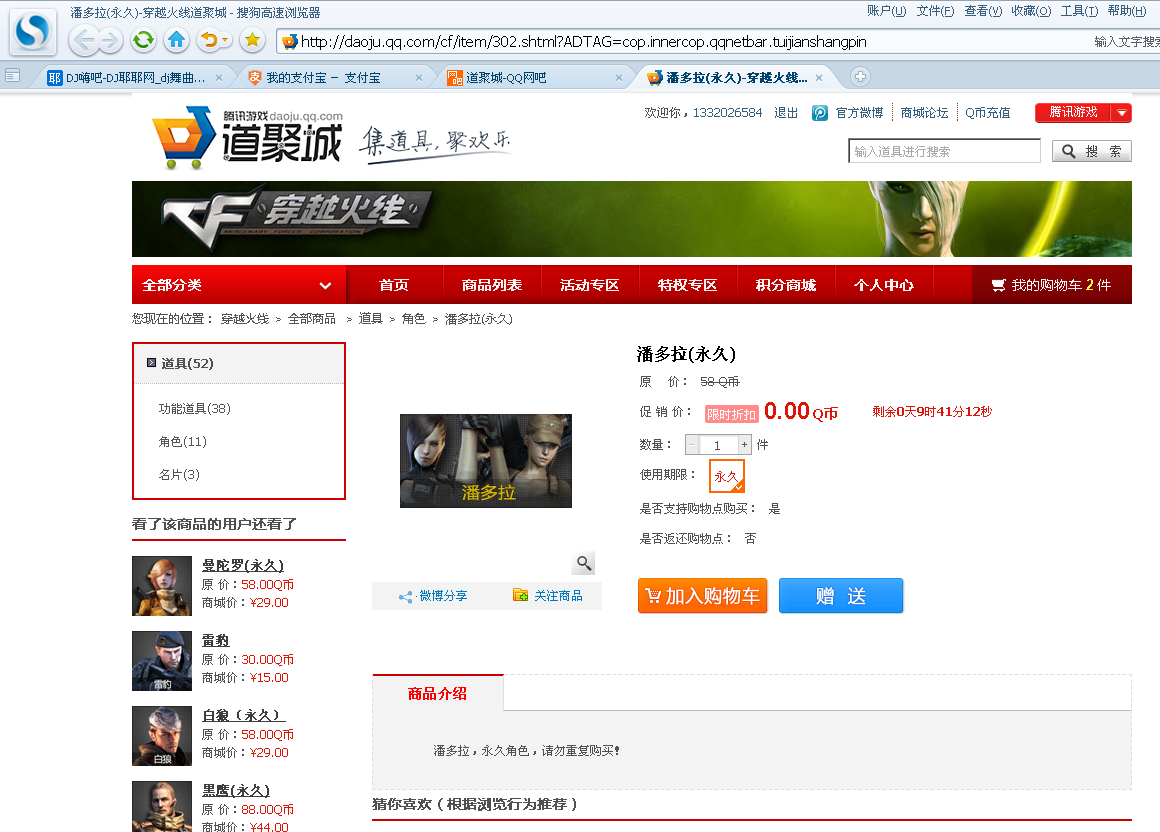Close the 我的支付宝 tab
The height and width of the screenshot is (832, 1160).
pyautogui.click(x=419, y=78)
